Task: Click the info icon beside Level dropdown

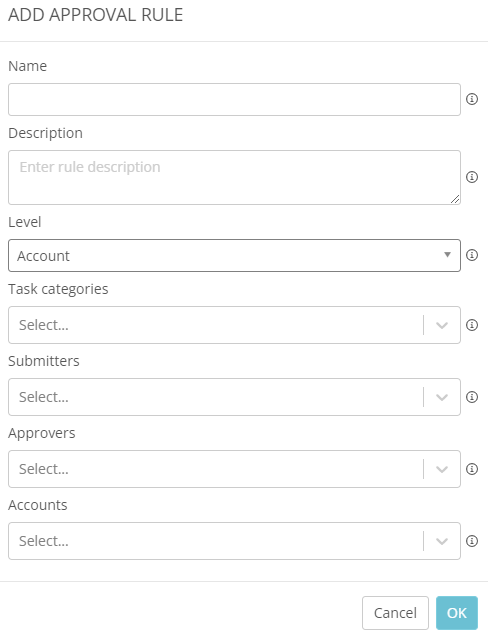Action: coord(472,255)
